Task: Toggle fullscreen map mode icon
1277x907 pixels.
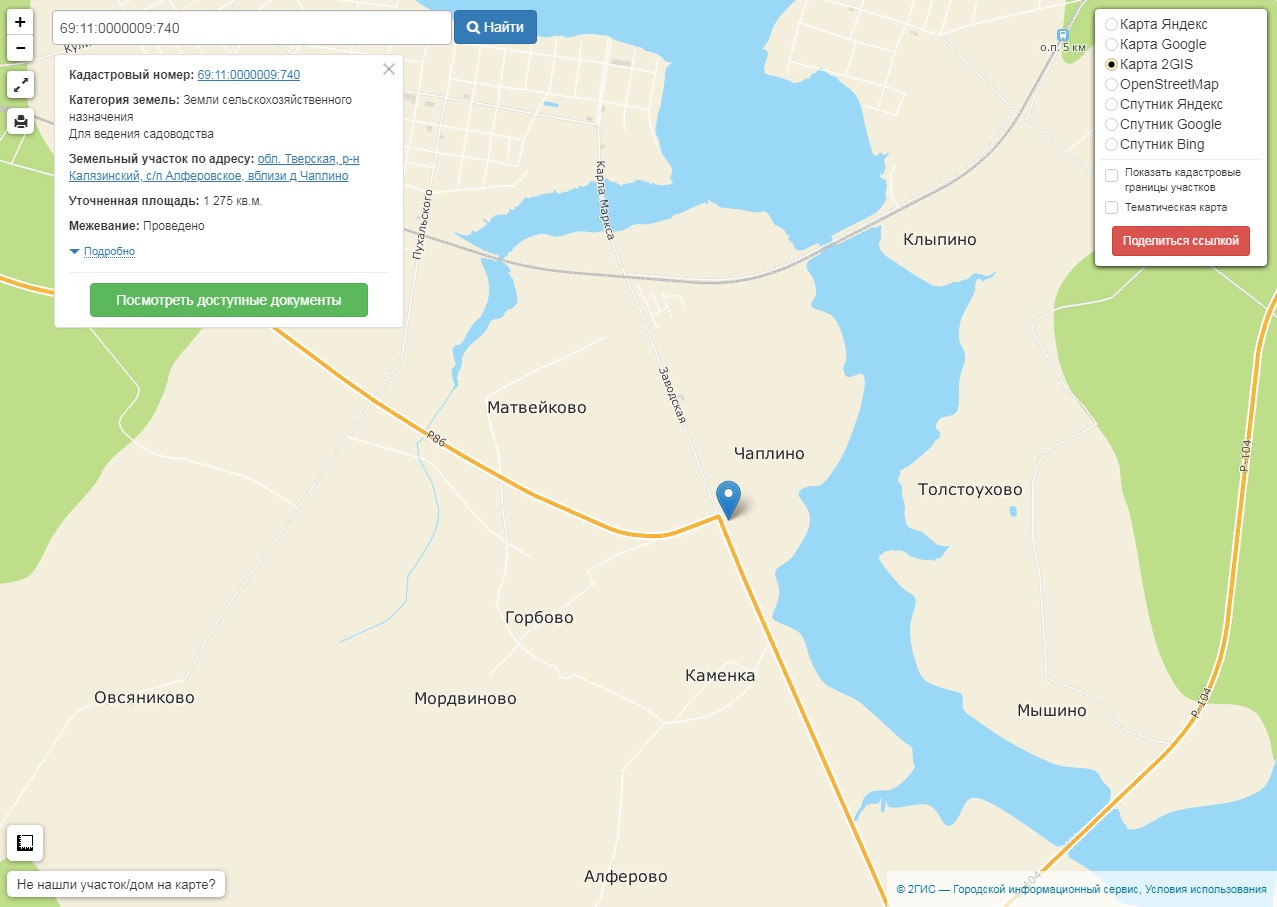Action: pos(20,85)
